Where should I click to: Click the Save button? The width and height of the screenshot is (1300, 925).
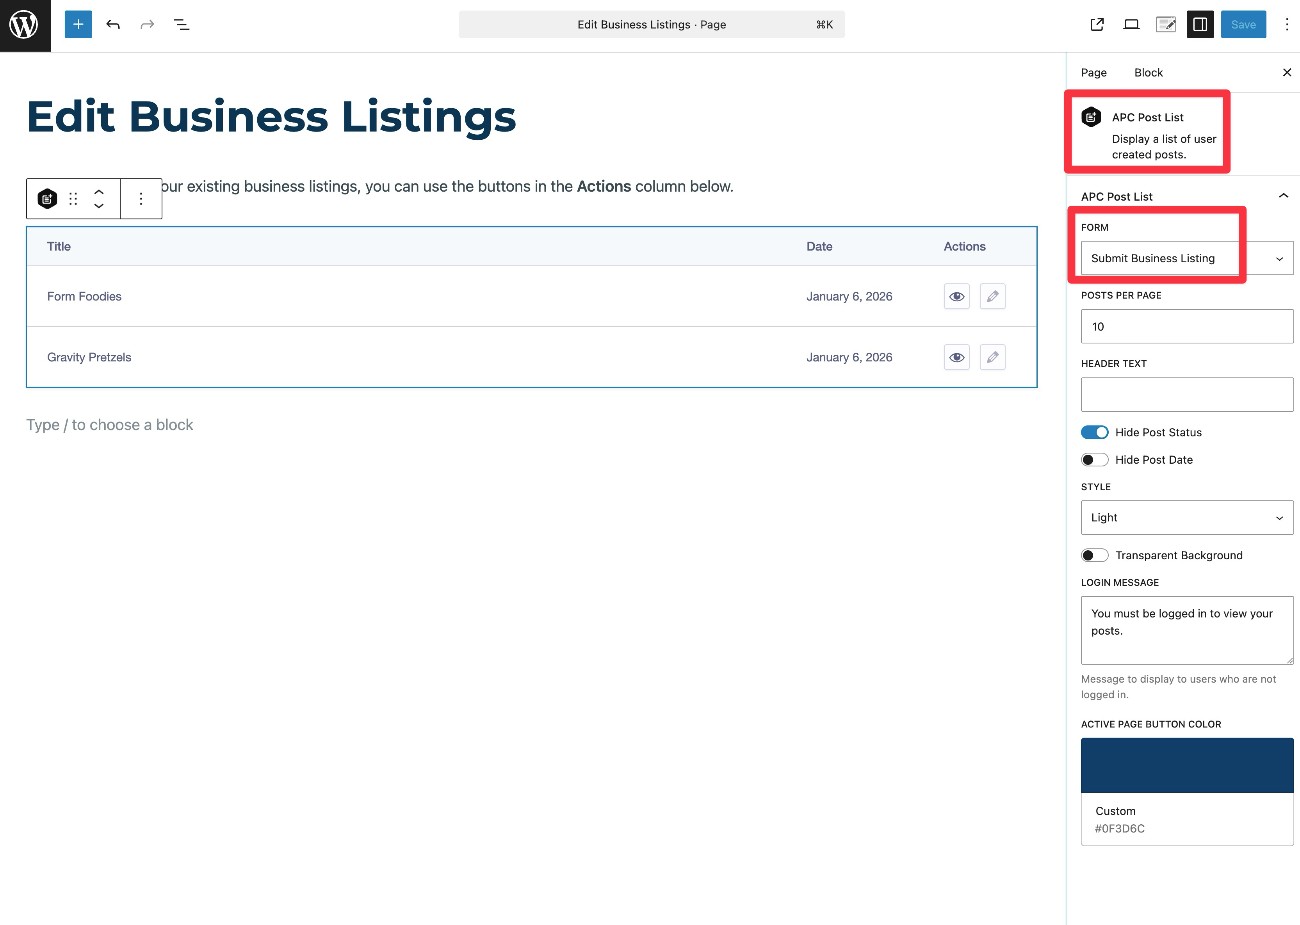1243,24
